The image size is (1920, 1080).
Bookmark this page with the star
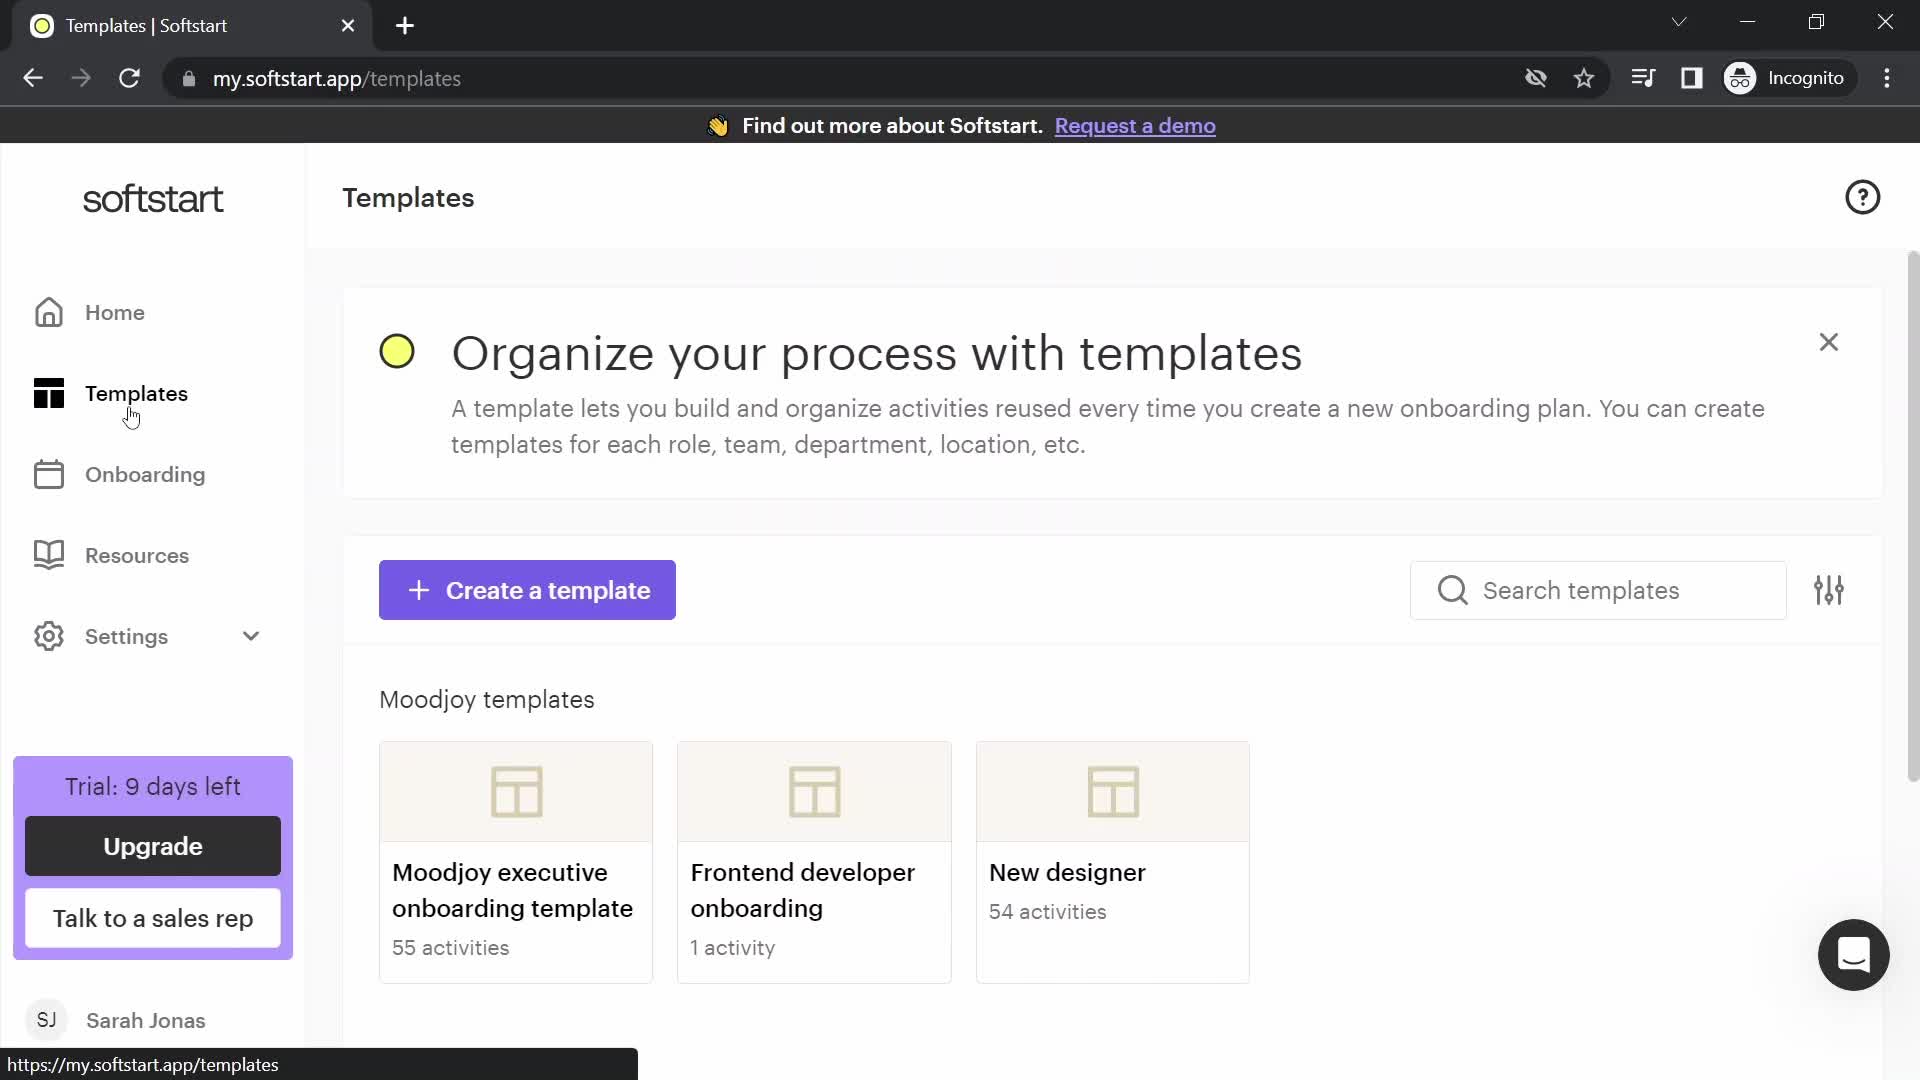pos(1584,78)
